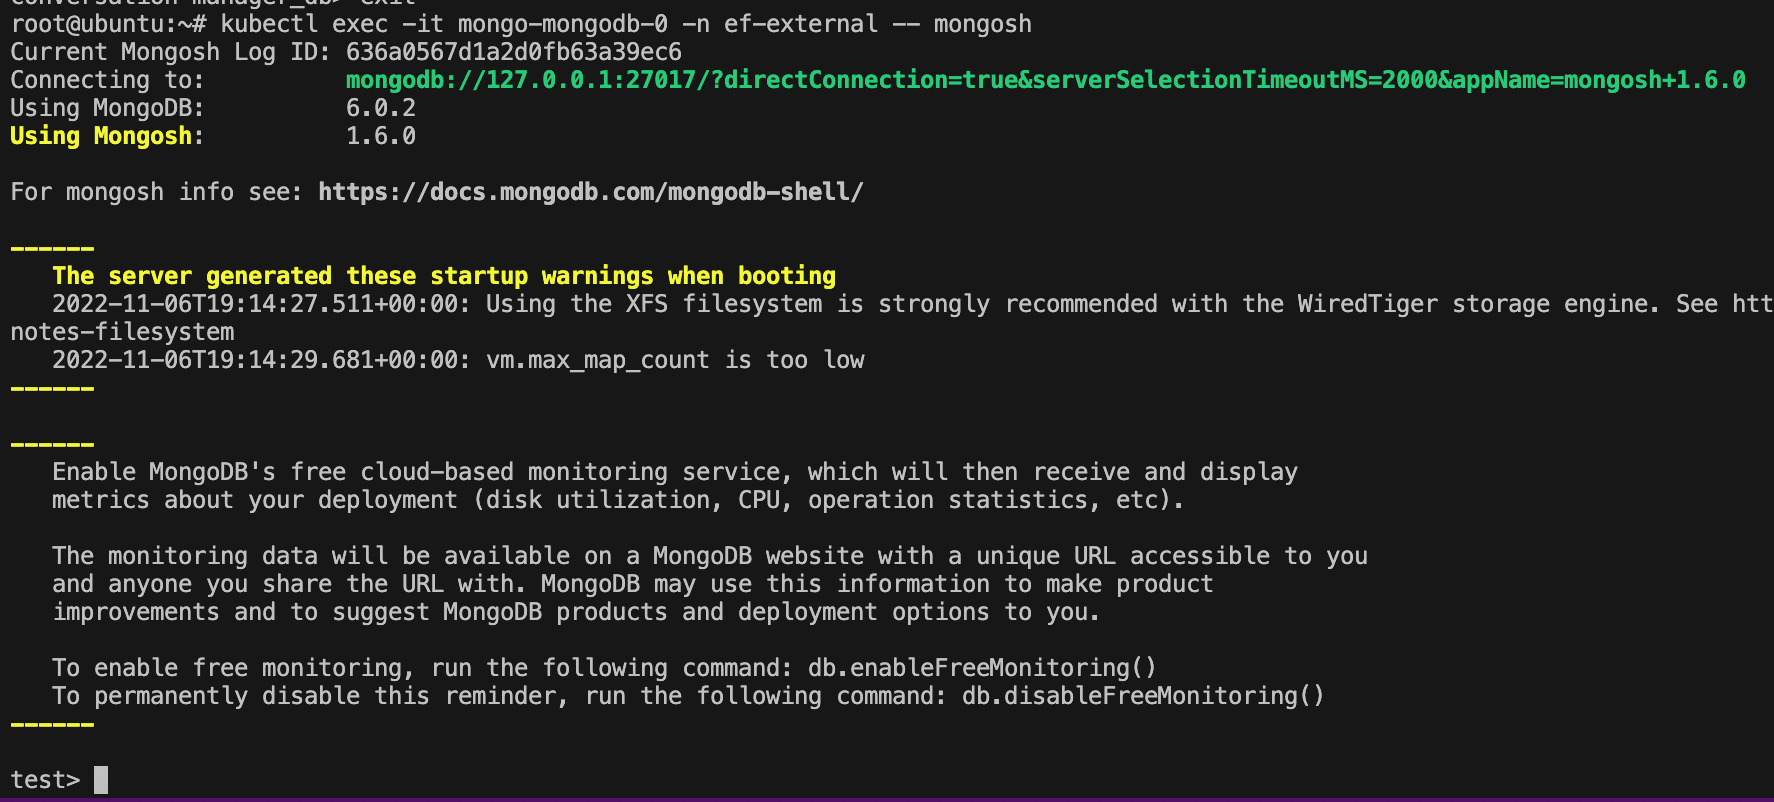Screen dimensions: 1774x802
Task: Click the startup warnings heading in yellow
Action: tap(443, 276)
